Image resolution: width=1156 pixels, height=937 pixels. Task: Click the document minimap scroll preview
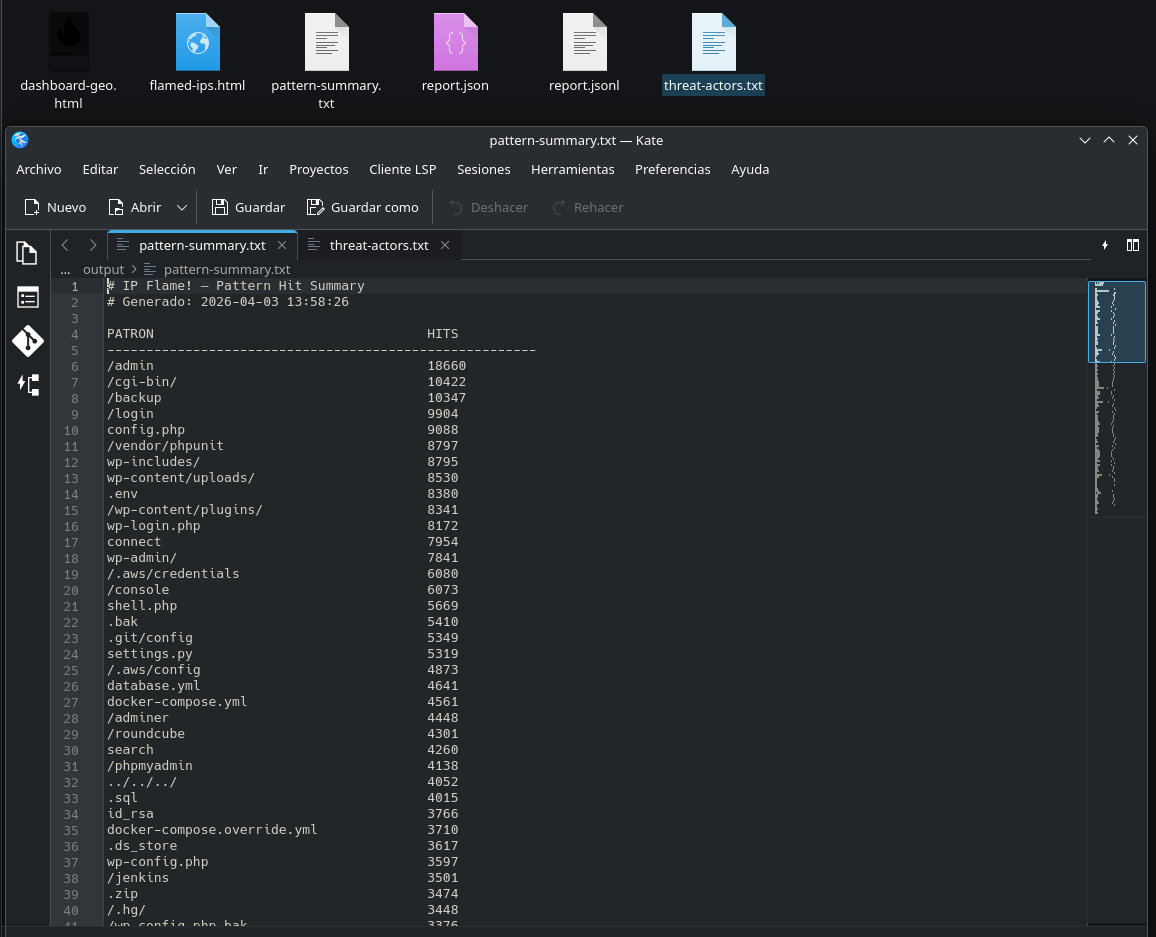[x=1116, y=400]
